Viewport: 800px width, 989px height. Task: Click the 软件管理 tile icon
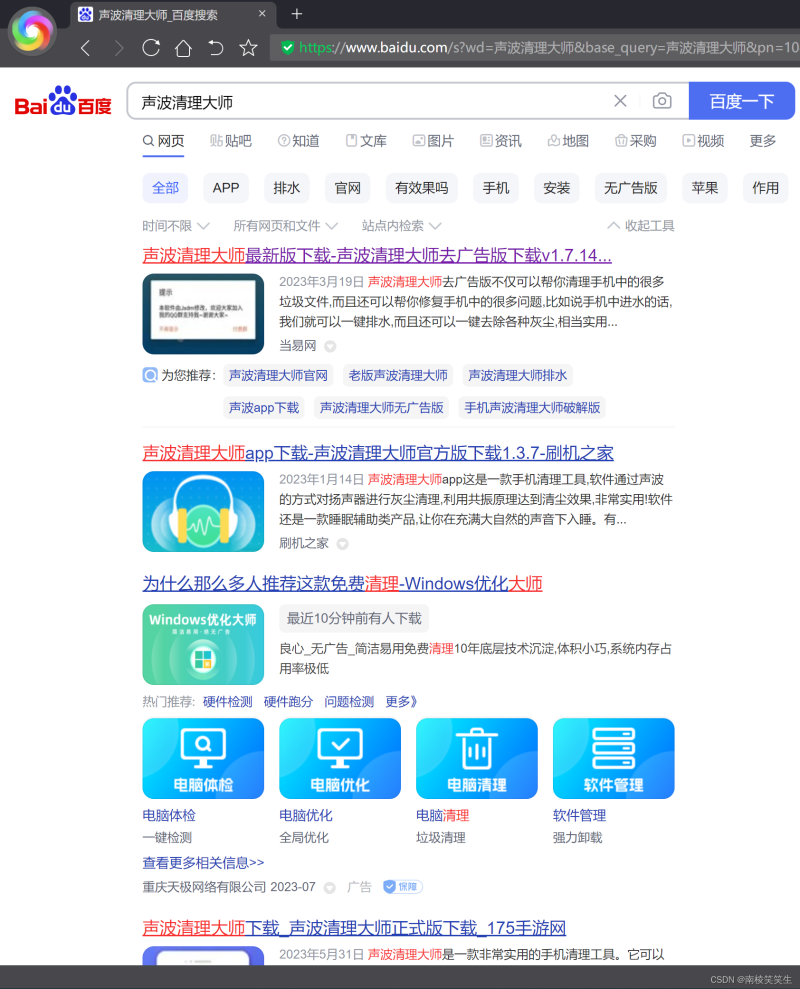[614, 759]
